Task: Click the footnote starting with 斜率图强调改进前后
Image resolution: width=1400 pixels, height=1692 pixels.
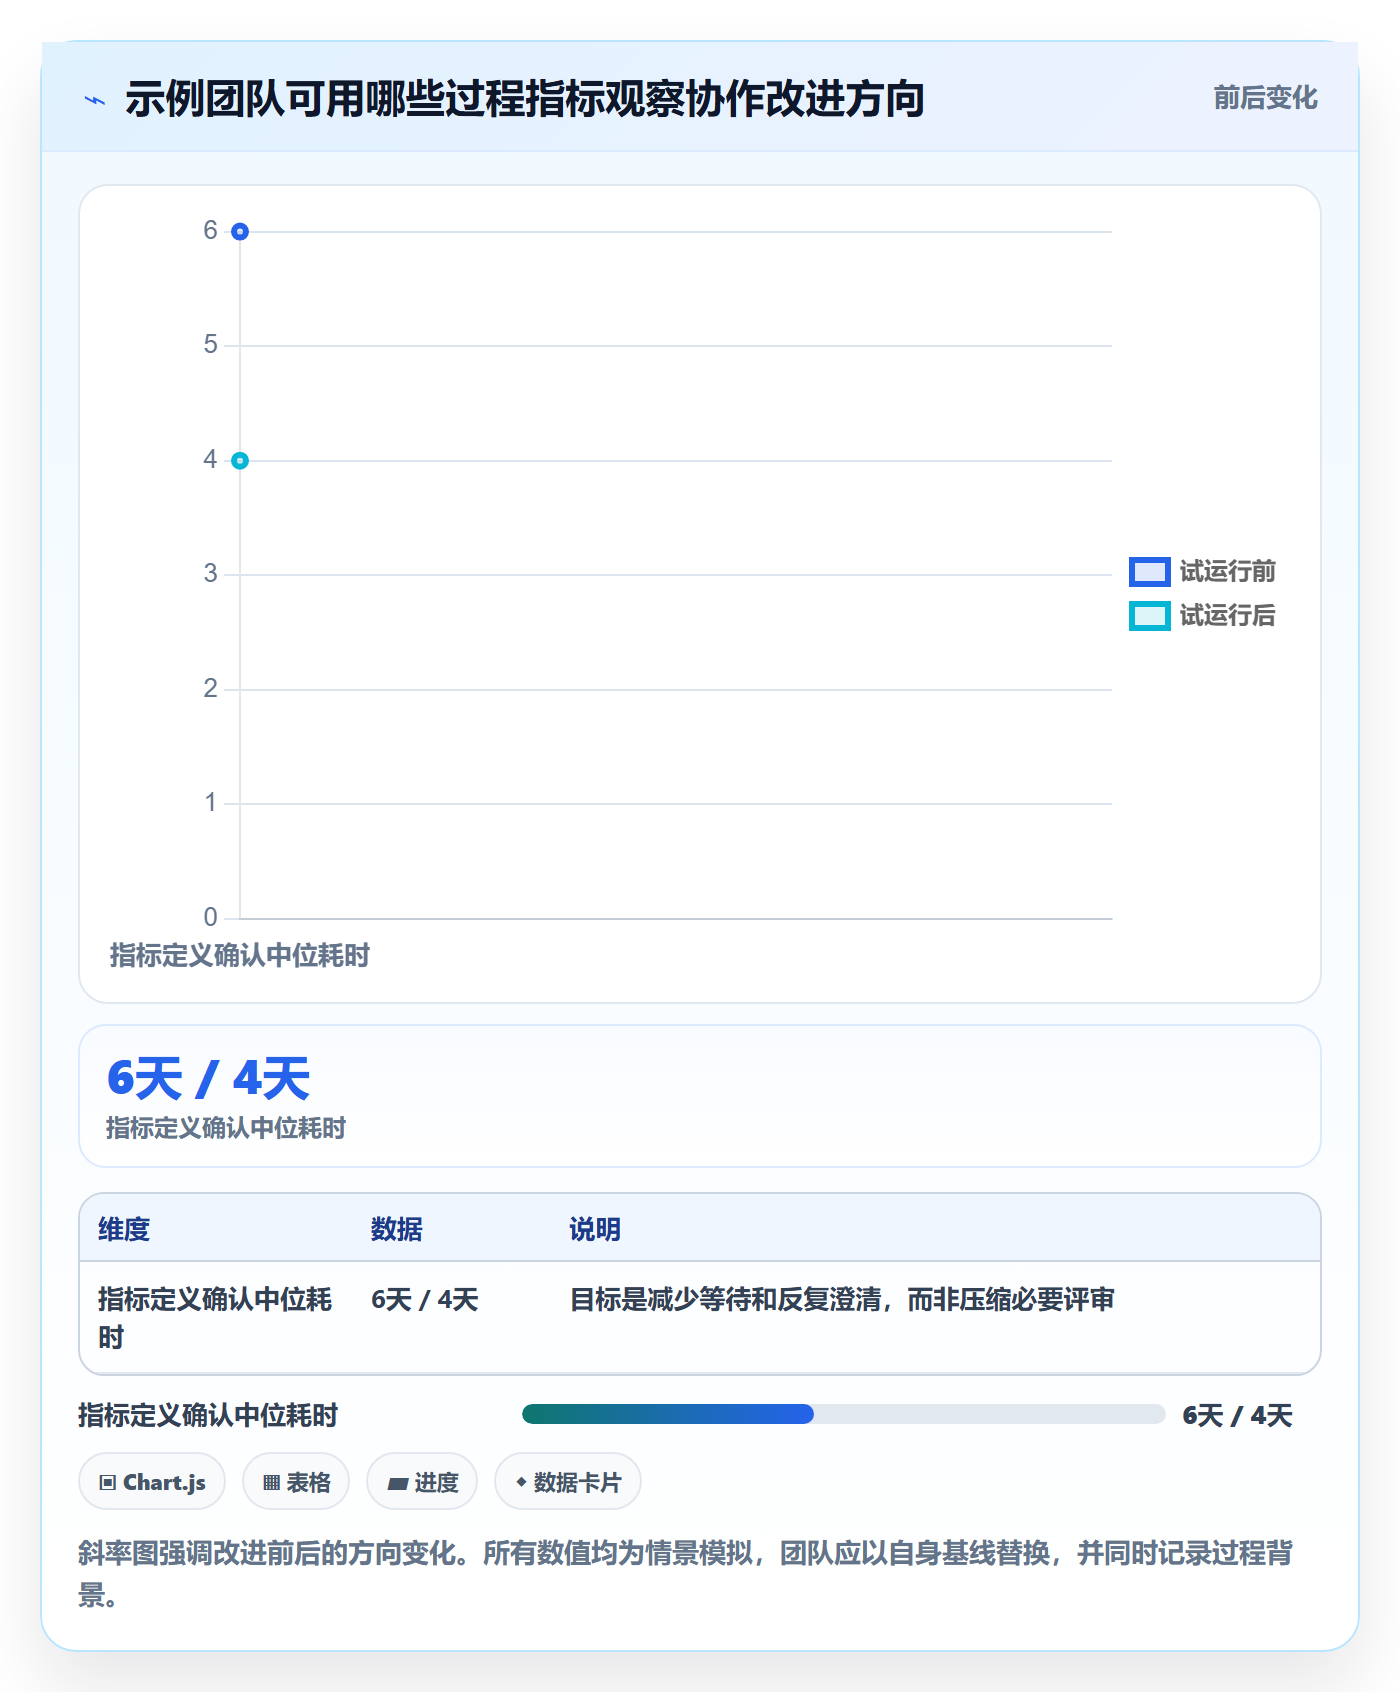Action: 686,1573
